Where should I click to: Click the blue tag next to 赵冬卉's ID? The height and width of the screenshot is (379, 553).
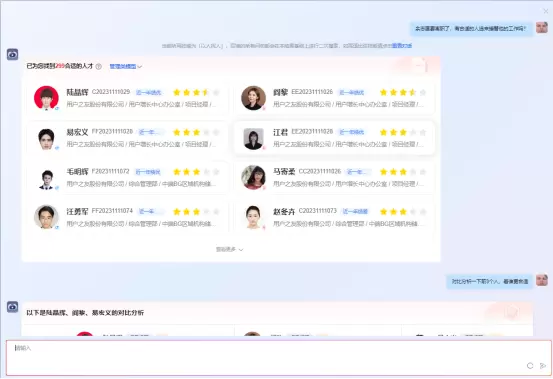[x=355, y=212]
